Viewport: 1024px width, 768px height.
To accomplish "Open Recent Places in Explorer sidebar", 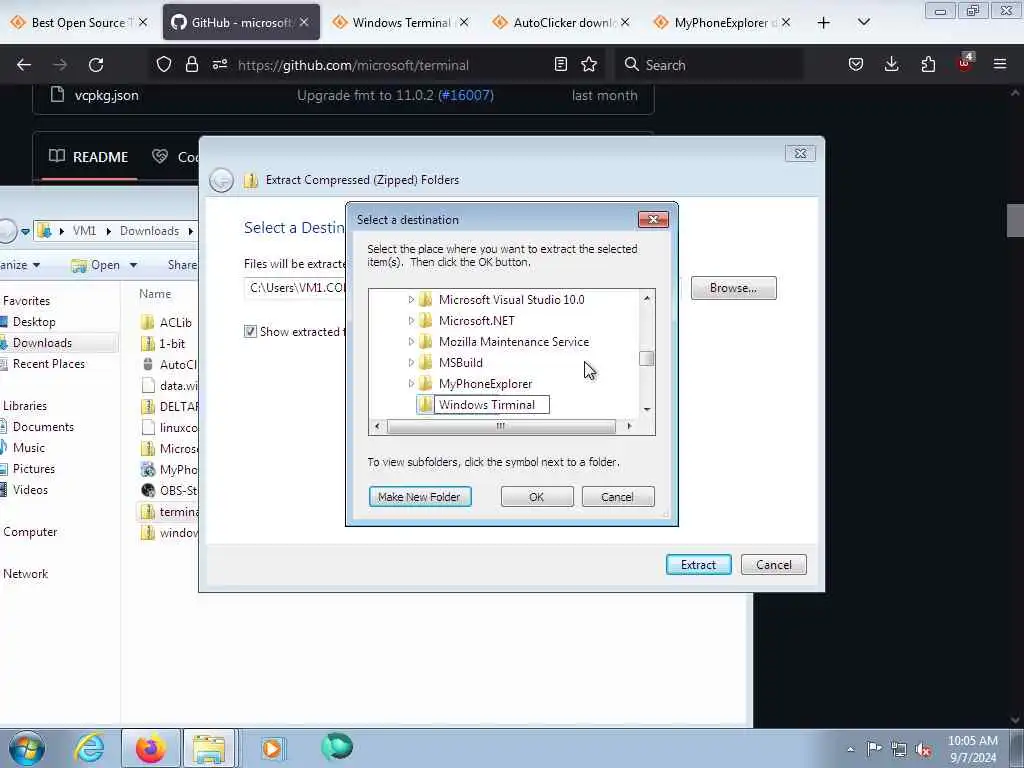I will coord(49,364).
